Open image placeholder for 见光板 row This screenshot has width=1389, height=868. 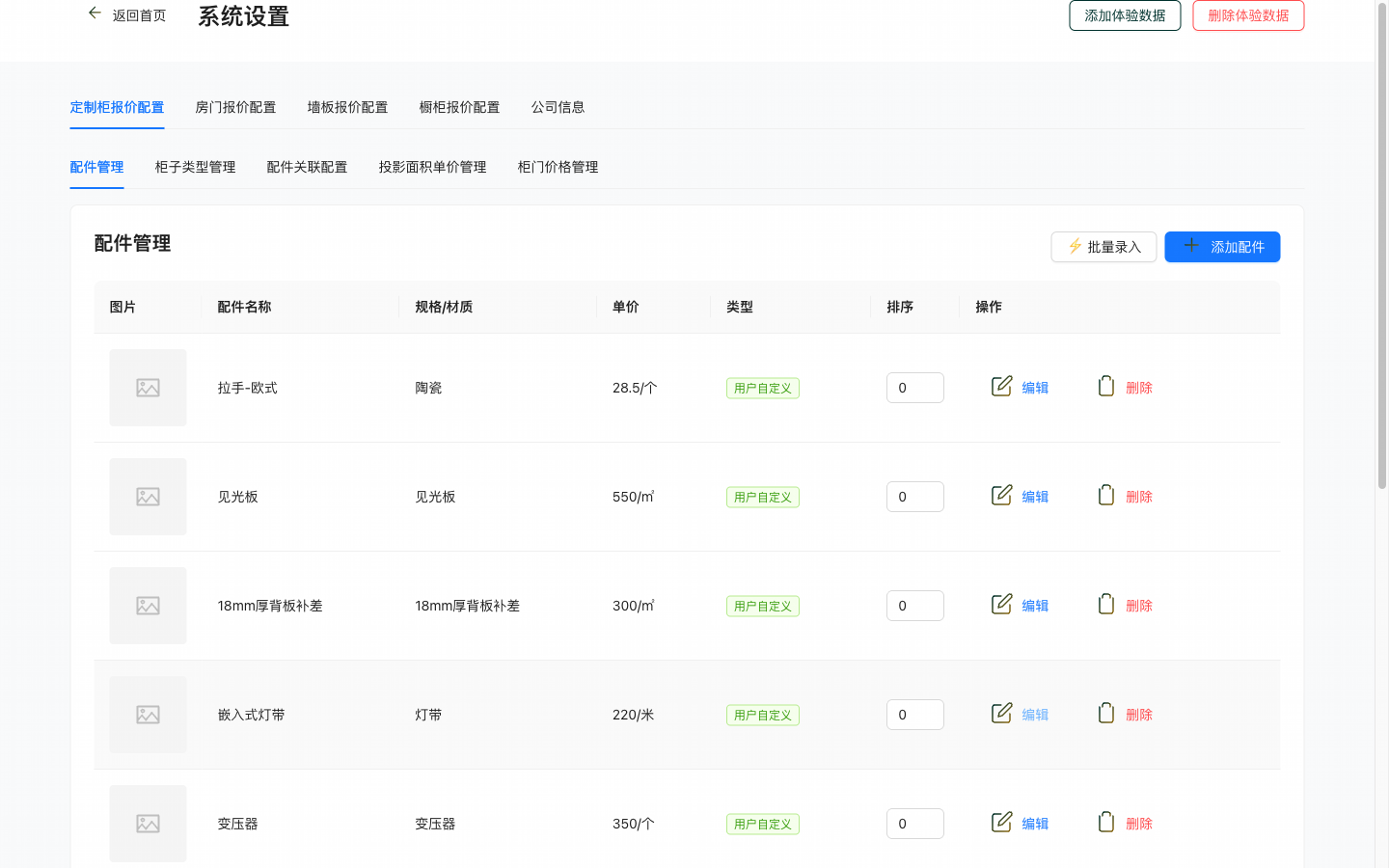[148, 496]
